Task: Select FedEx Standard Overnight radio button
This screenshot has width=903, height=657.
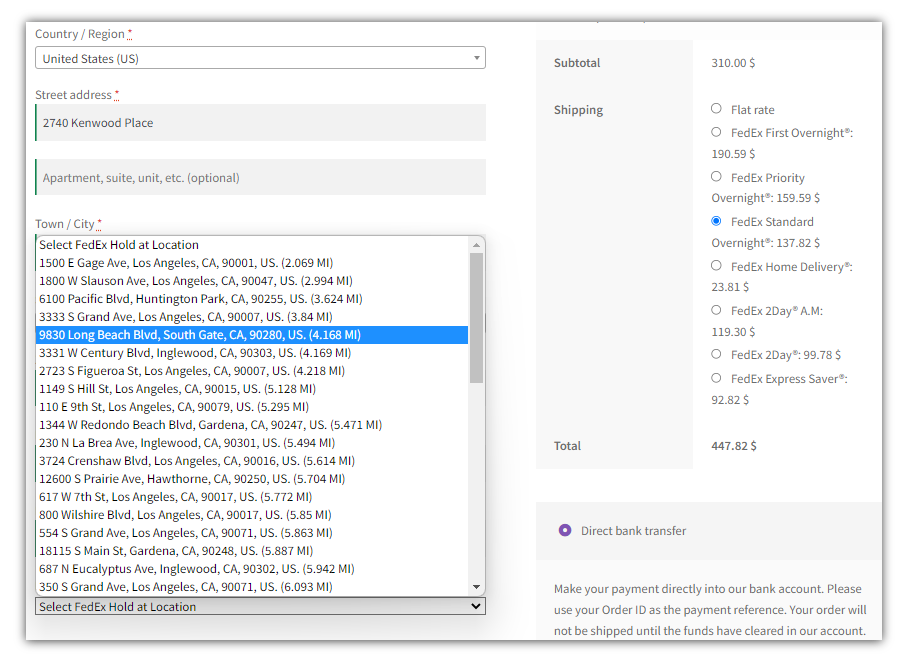Action: (716, 221)
